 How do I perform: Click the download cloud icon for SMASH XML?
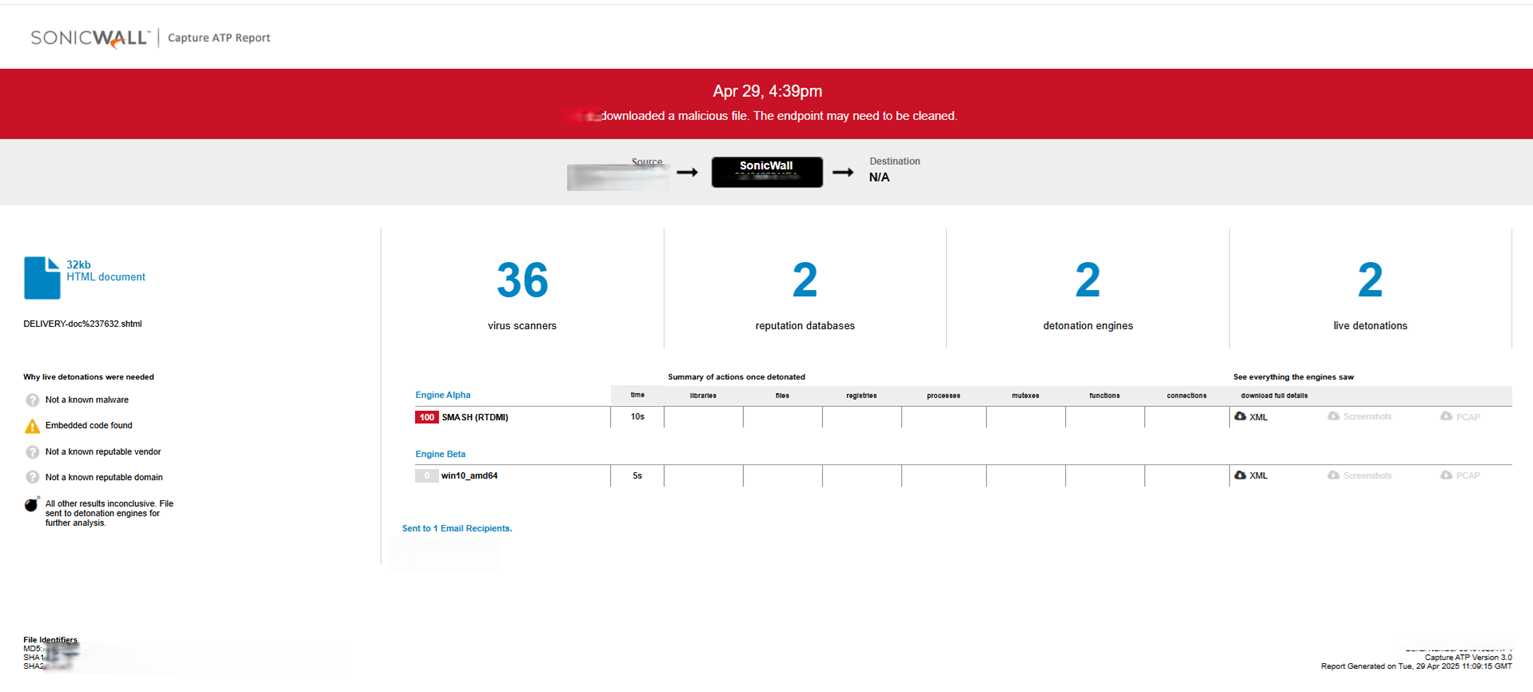point(1240,416)
